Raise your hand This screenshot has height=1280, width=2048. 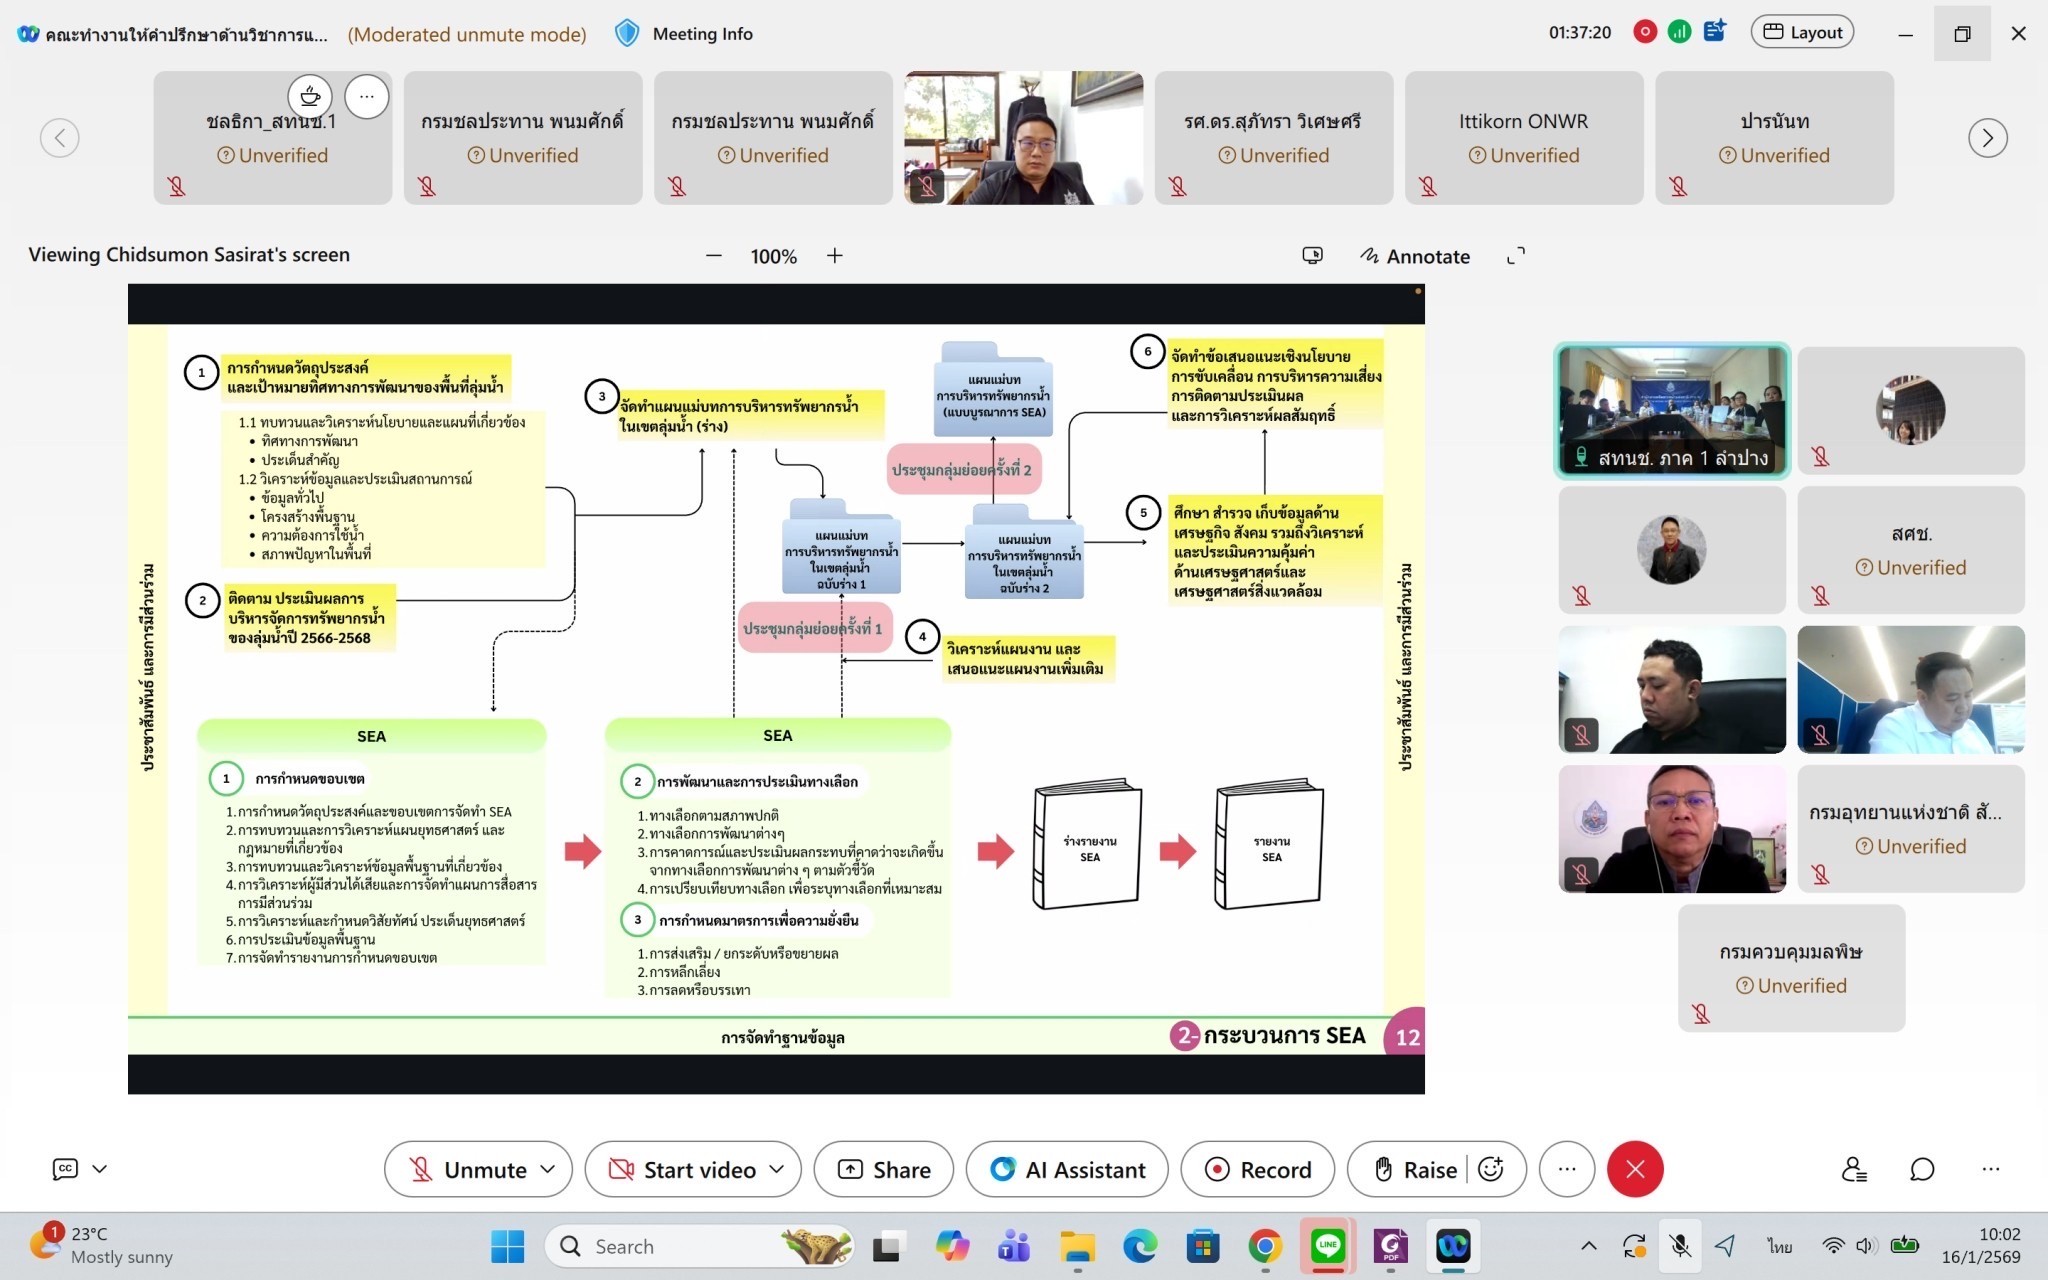pyautogui.click(x=1416, y=1169)
